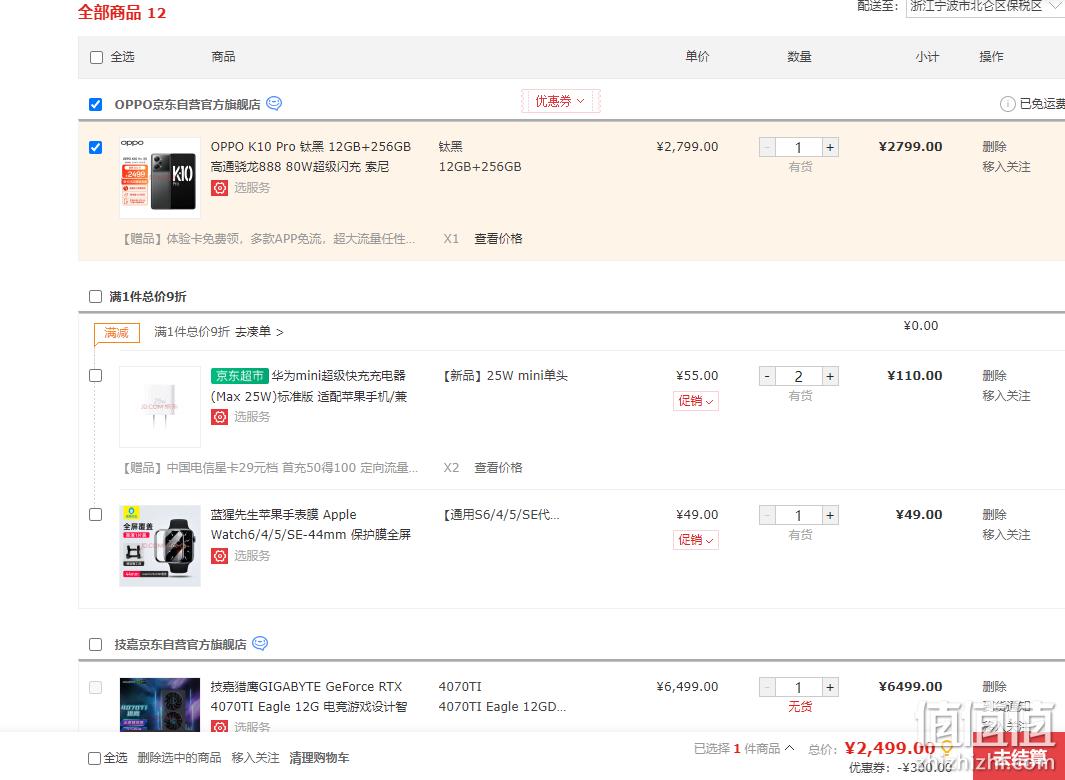Open OPPO K10 Pro product title link
Viewport: 1065px width, 780px height.
click(310, 157)
